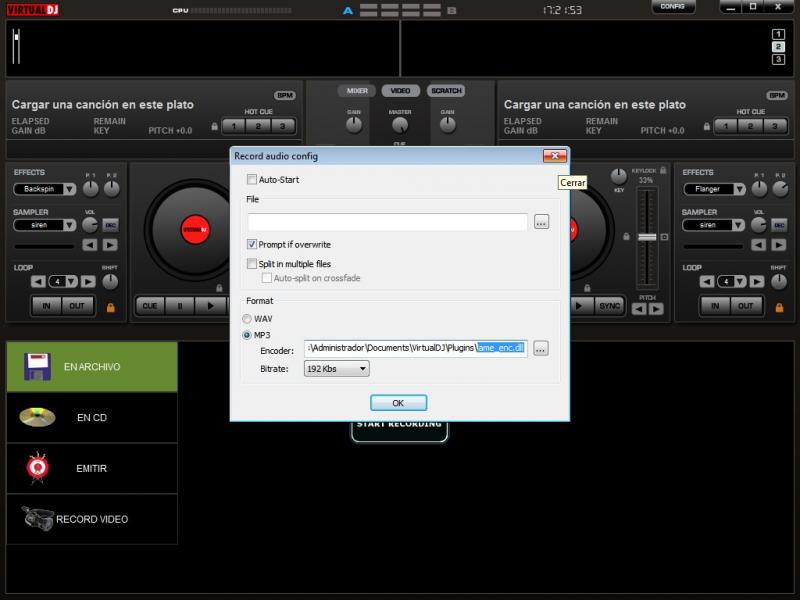
Task: Click the Encoder path input field
Action: pyautogui.click(x=416, y=348)
